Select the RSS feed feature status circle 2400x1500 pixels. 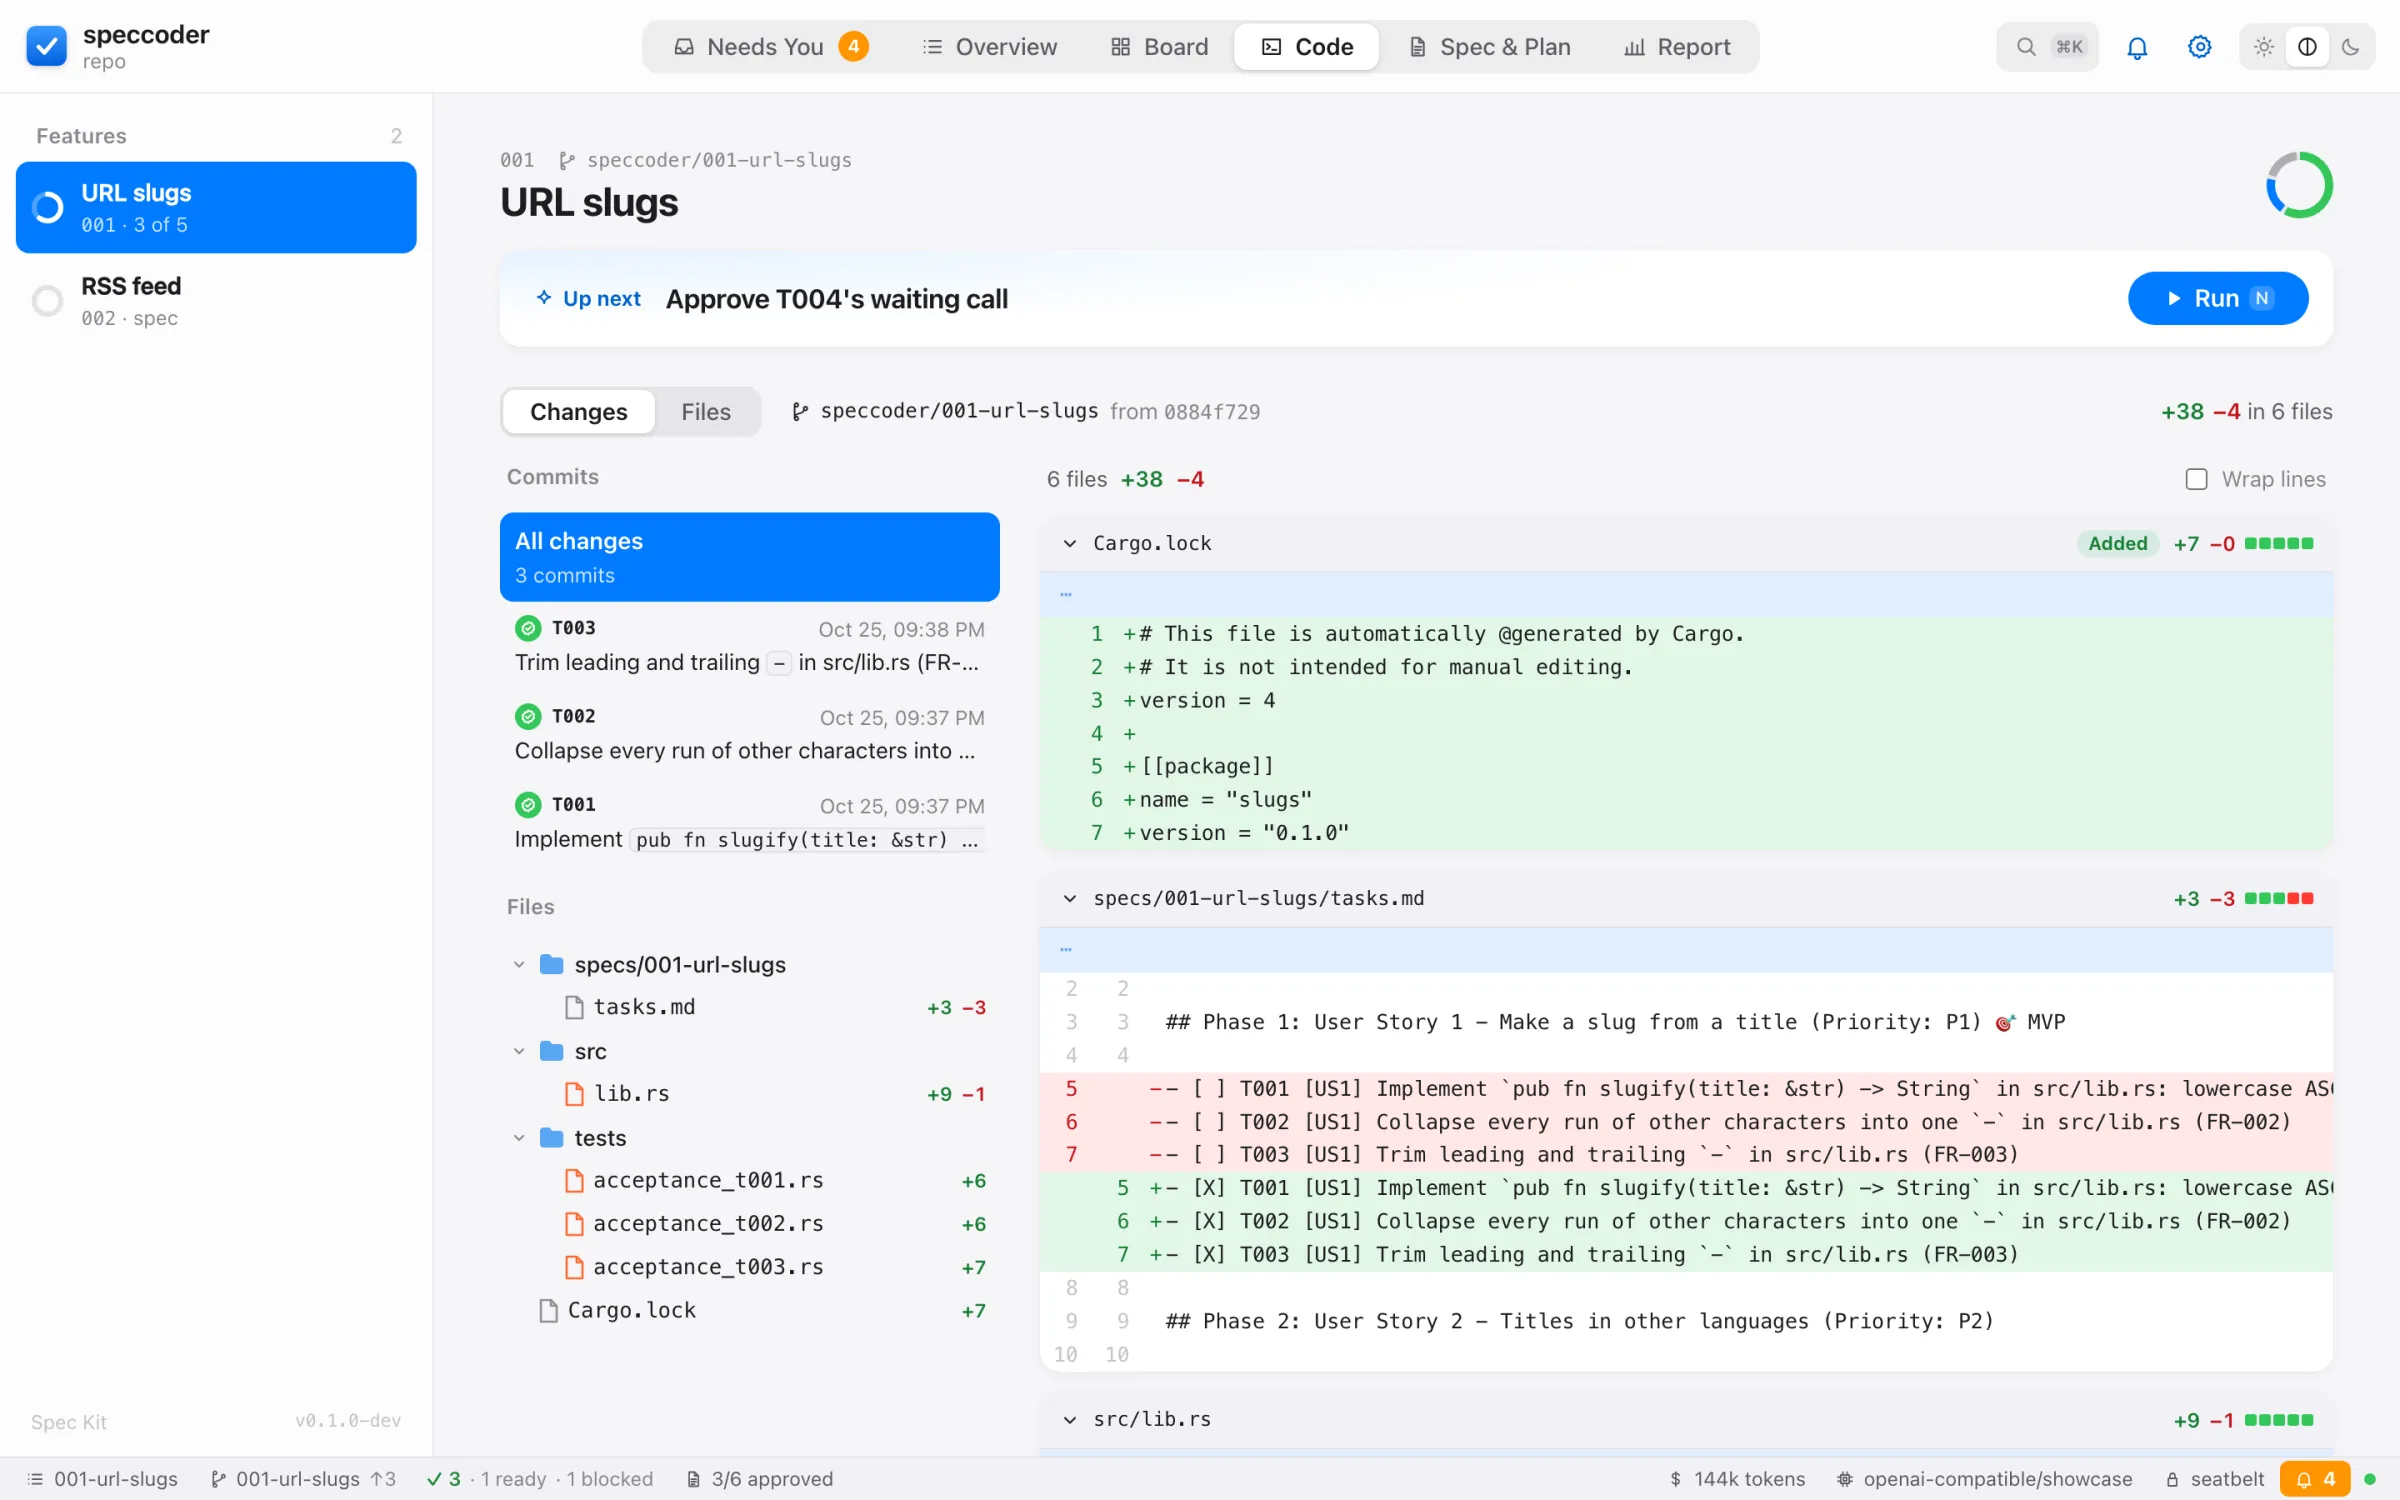tap(47, 300)
